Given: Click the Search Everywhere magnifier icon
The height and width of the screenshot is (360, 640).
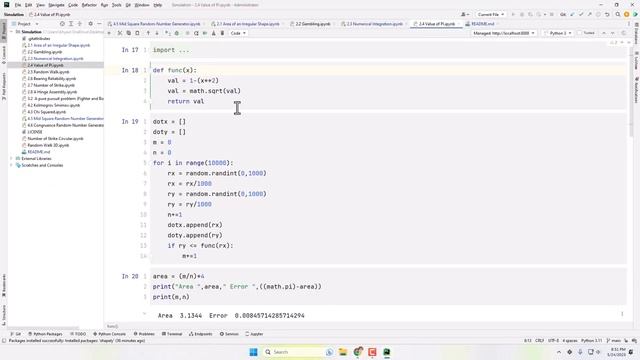Looking at the screenshot, I should pyautogui.click(x=618, y=14).
